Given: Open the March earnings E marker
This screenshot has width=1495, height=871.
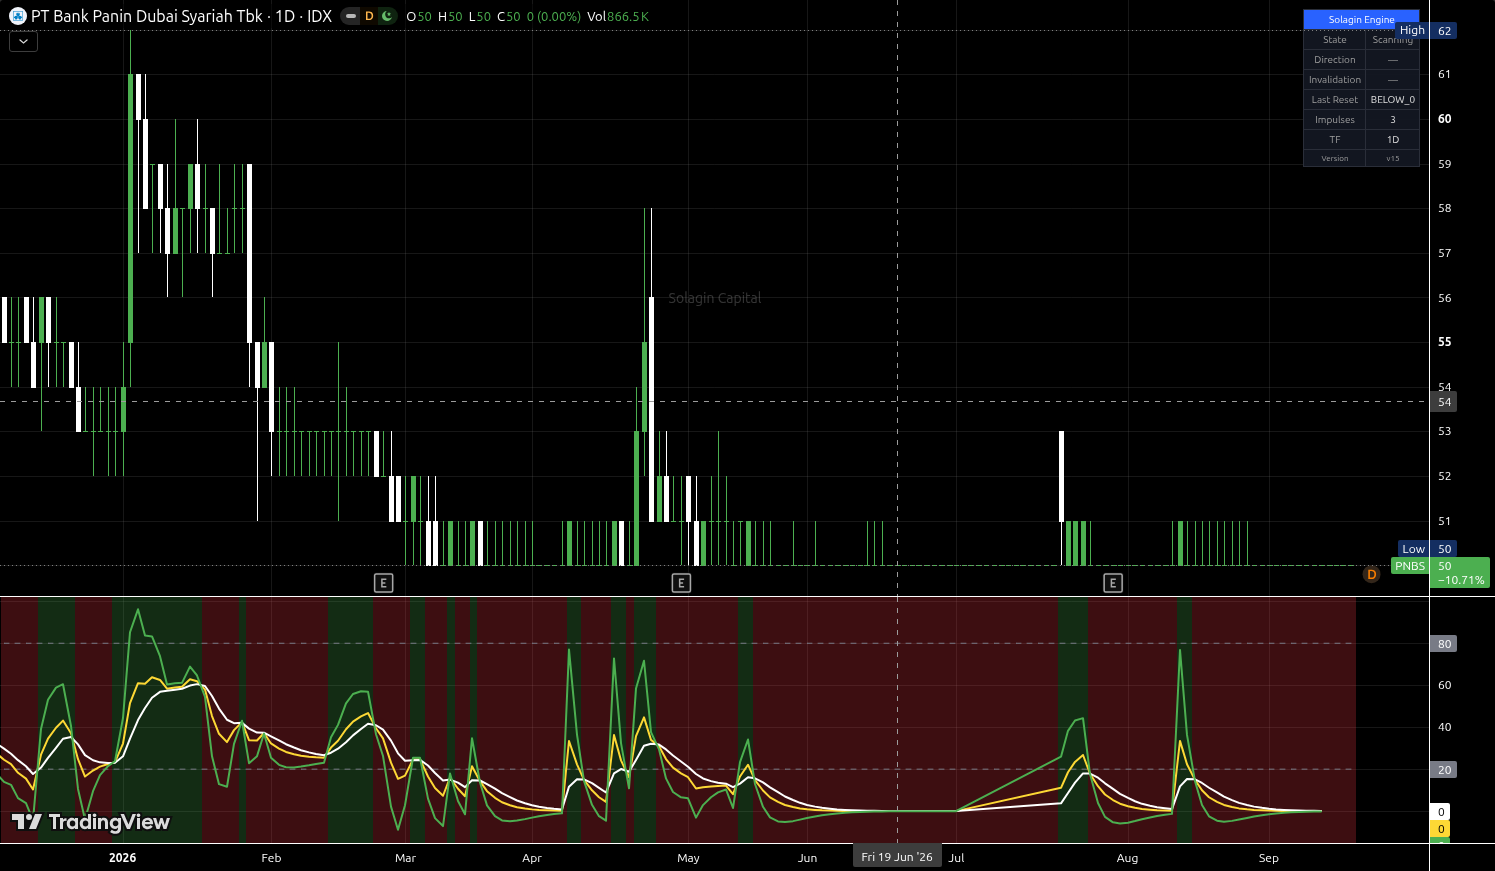Looking at the screenshot, I should pos(383,583).
